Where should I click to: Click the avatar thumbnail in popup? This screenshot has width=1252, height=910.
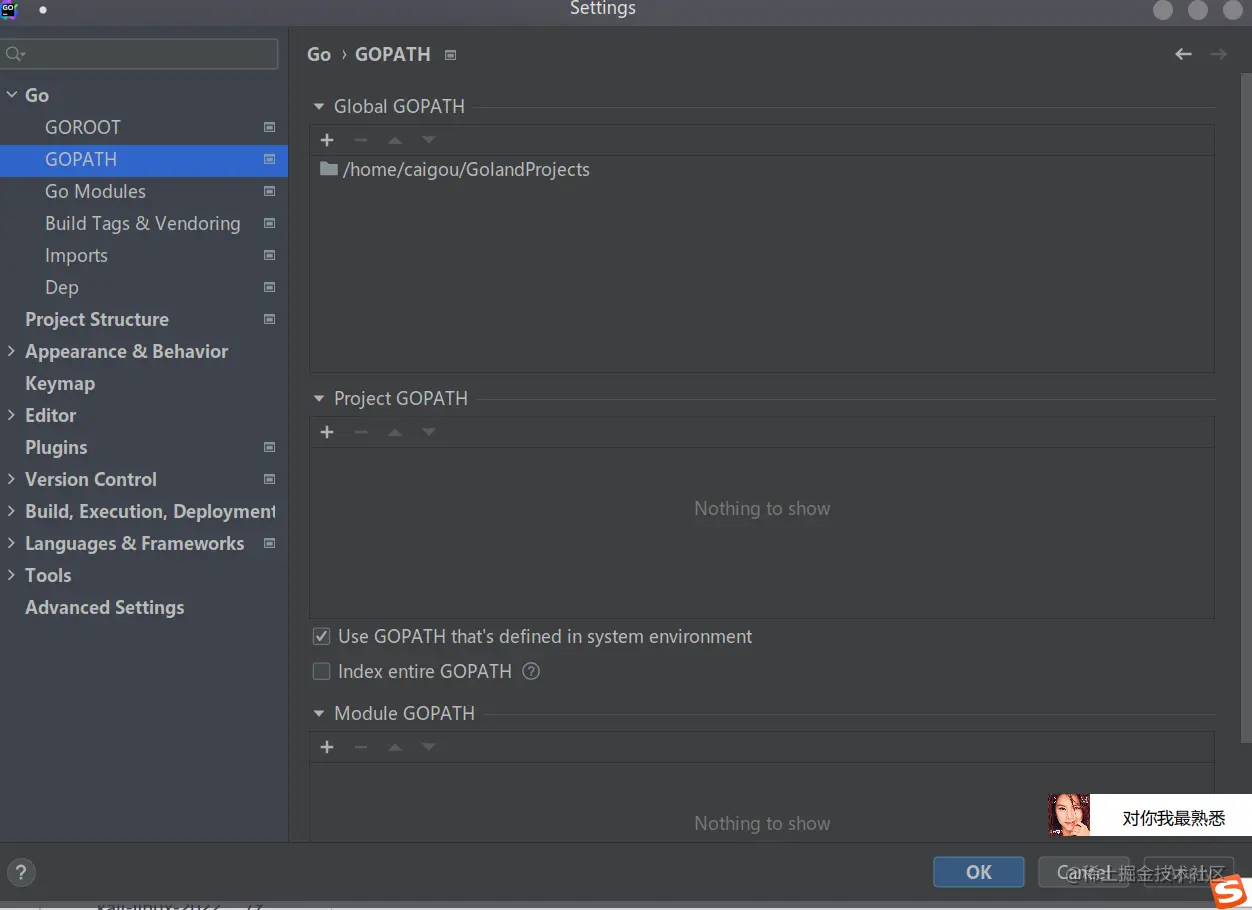point(1069,814)
